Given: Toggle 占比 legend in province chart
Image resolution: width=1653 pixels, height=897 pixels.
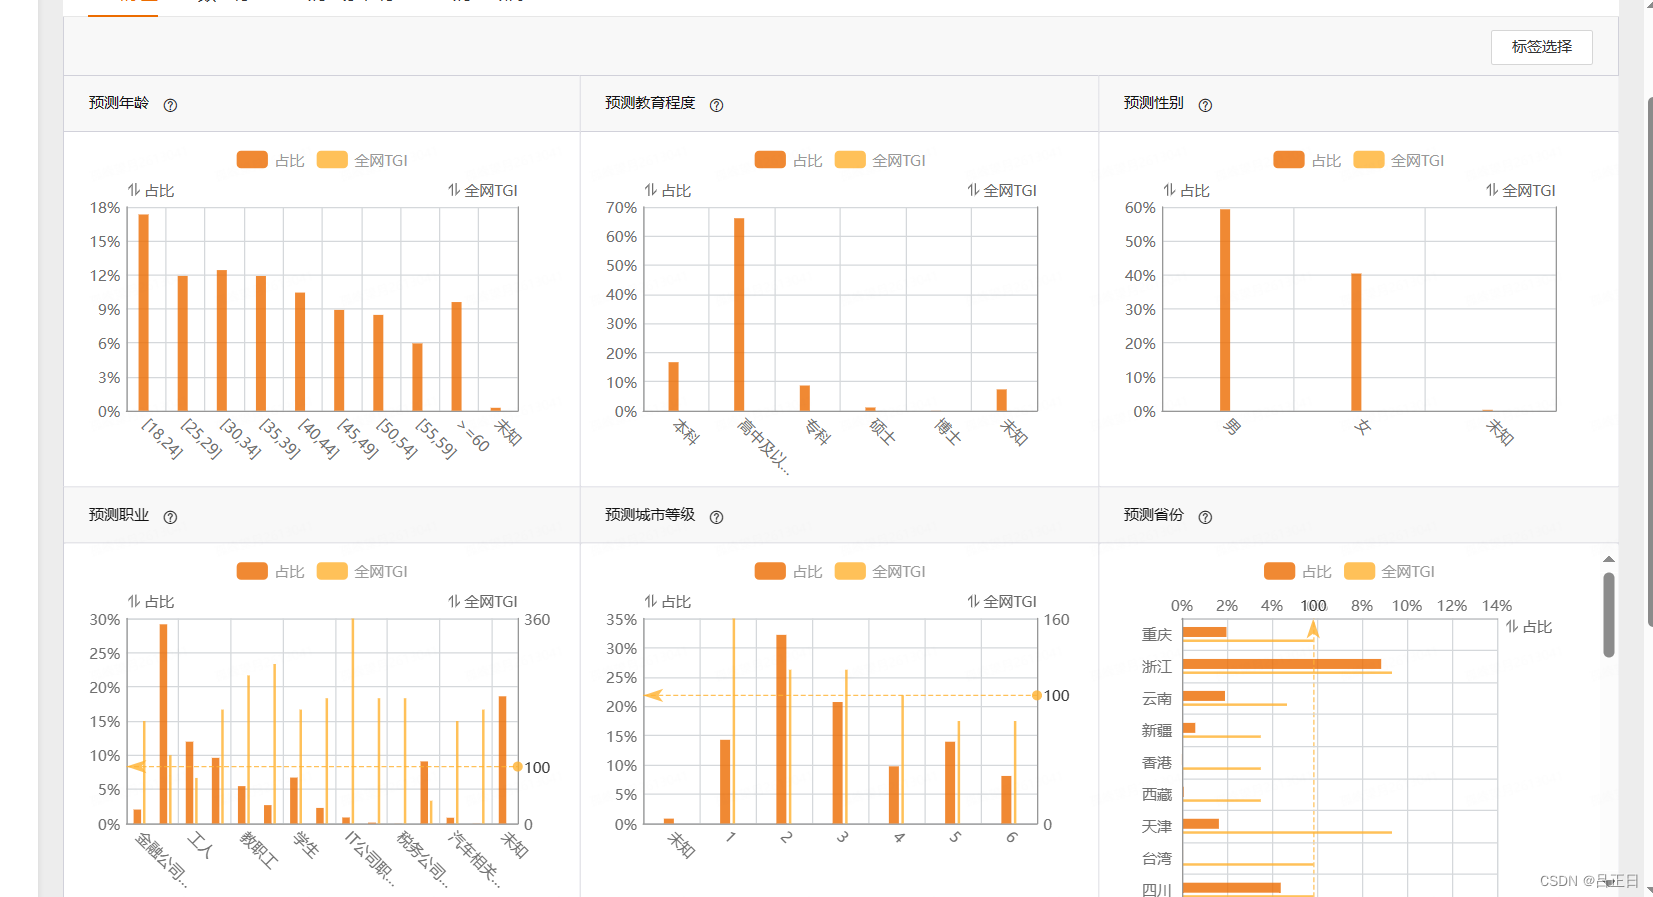Looking at the screenshot, I should (x=1298, y=571).
